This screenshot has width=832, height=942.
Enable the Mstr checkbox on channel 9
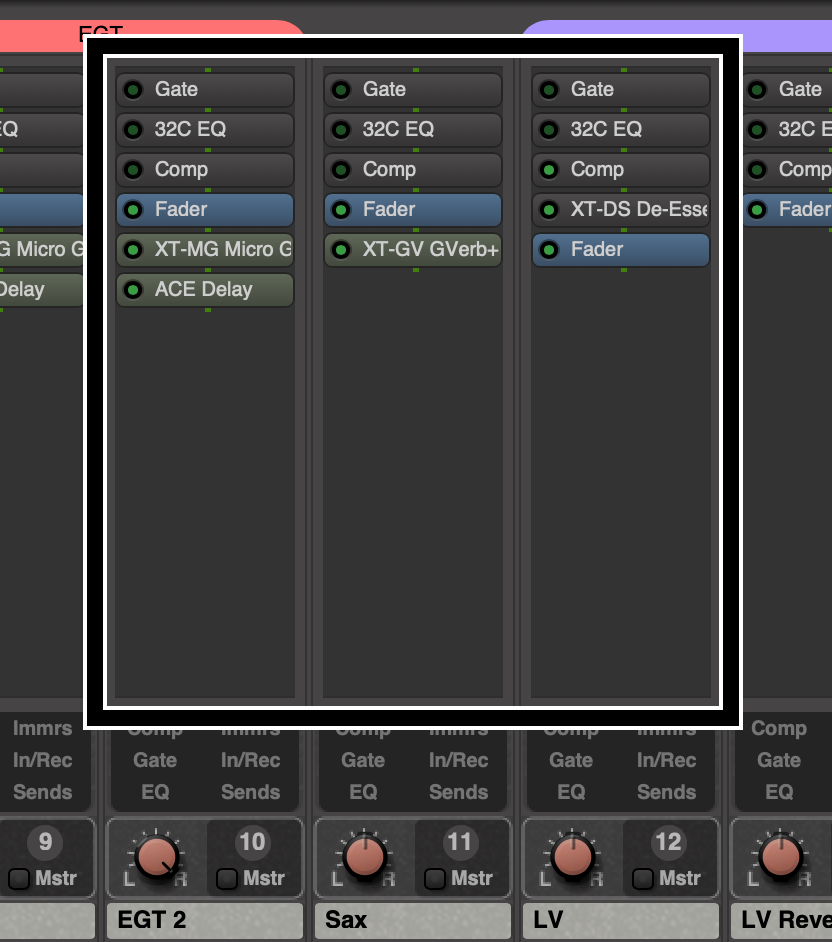(19, 879)
